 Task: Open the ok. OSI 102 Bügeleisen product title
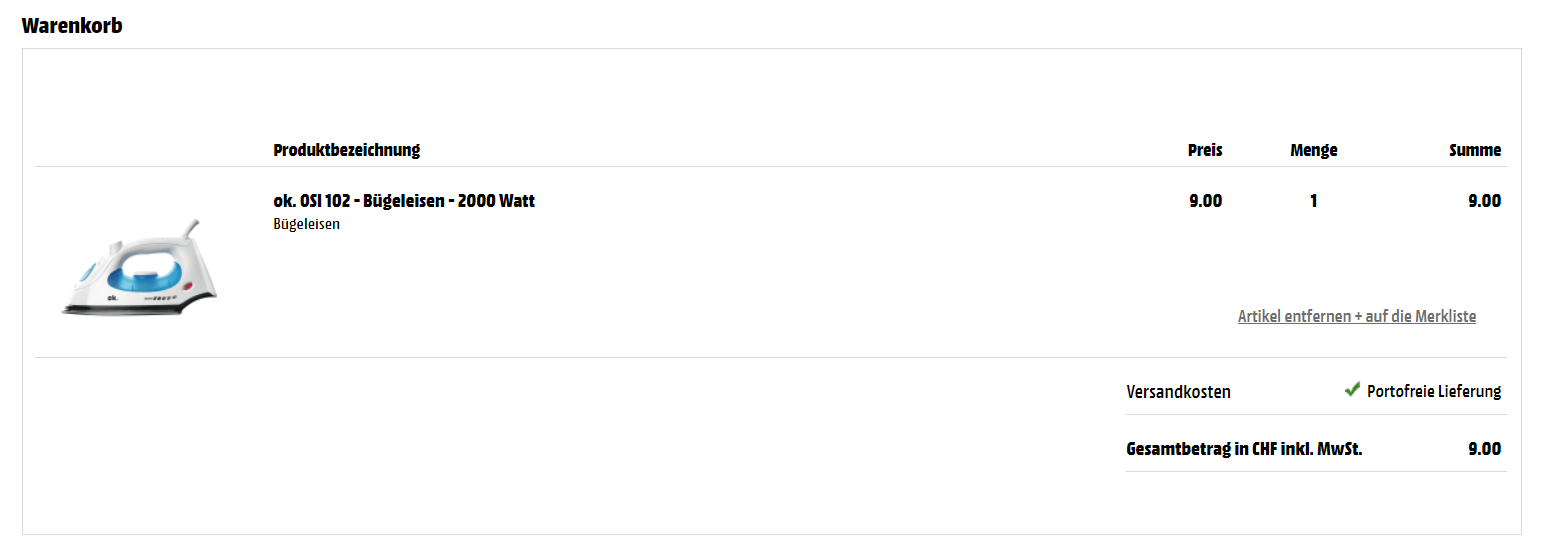click(404, 201)
